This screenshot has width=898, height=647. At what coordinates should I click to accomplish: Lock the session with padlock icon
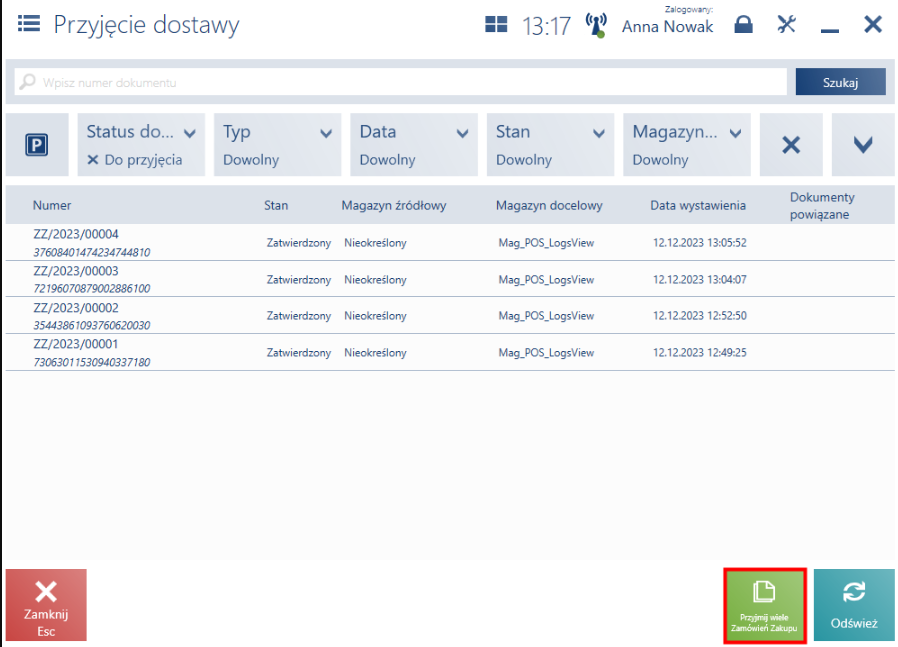[743, 25]
